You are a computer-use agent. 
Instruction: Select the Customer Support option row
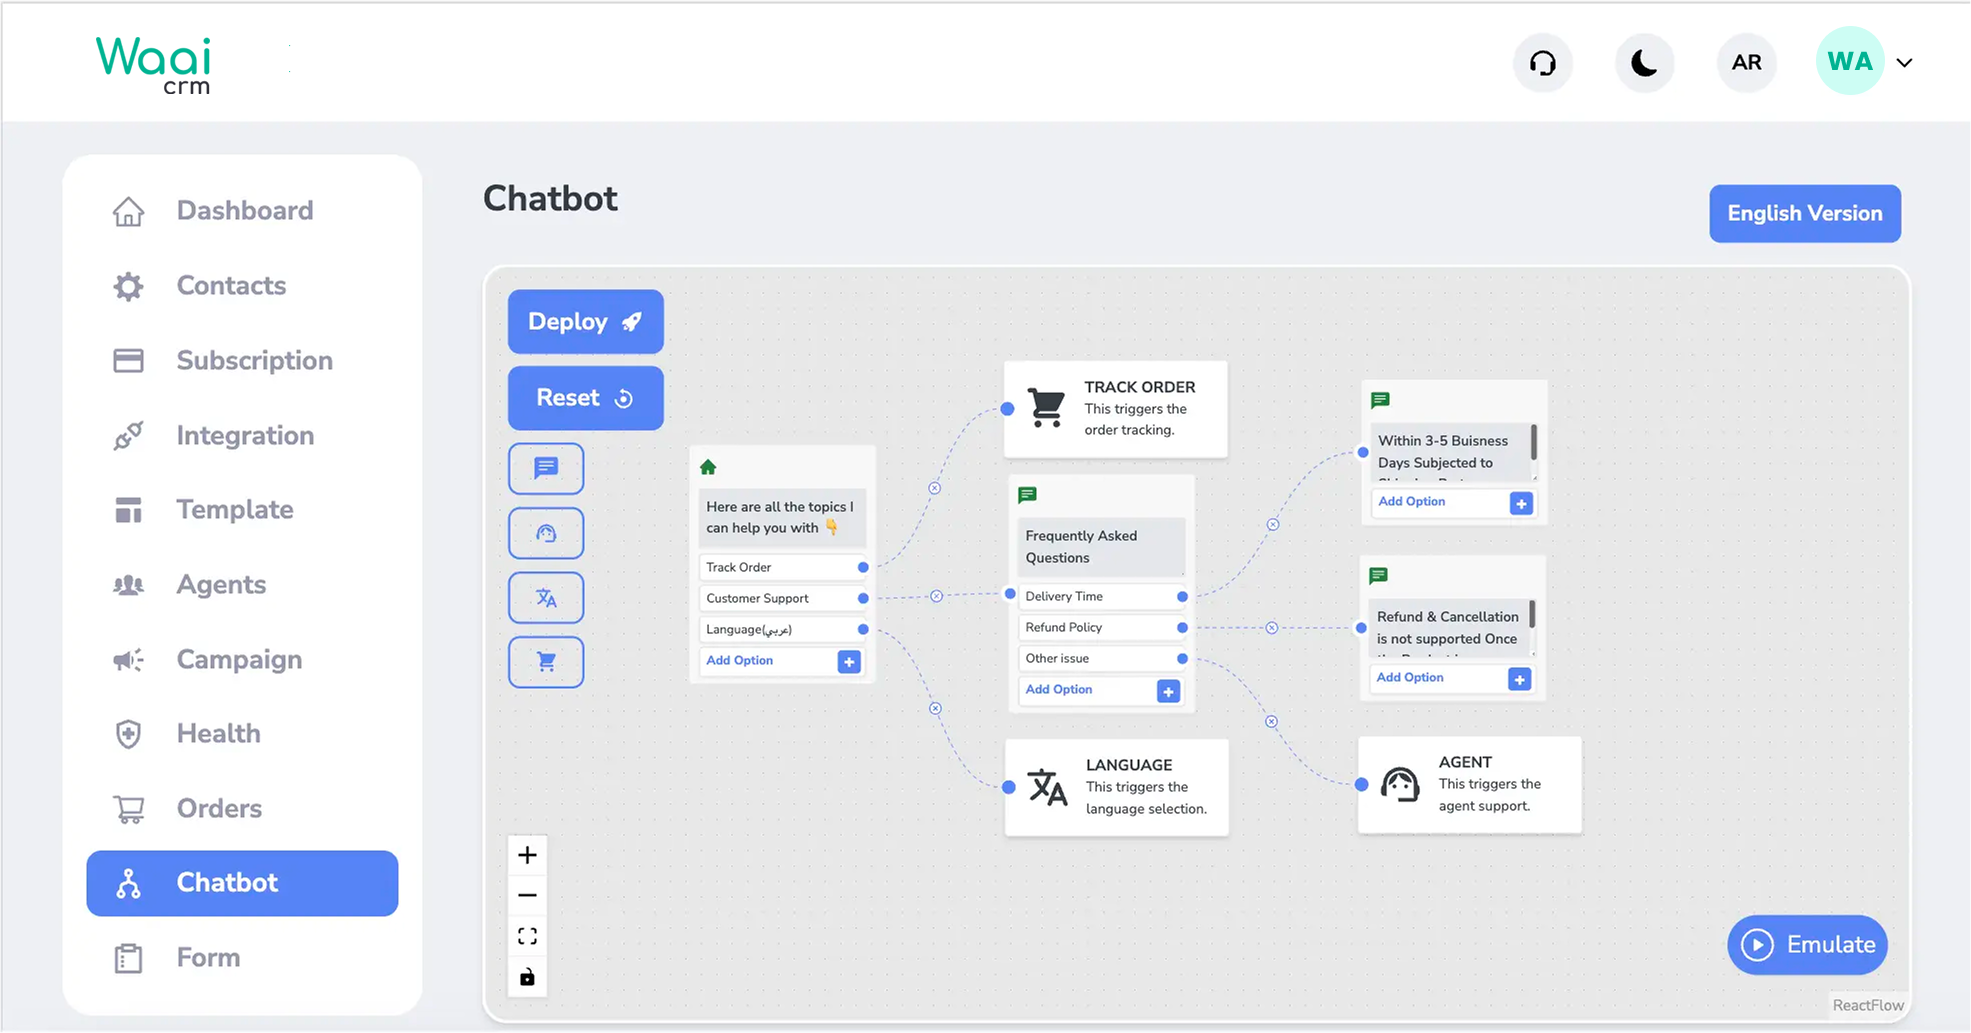coord(781,598)
